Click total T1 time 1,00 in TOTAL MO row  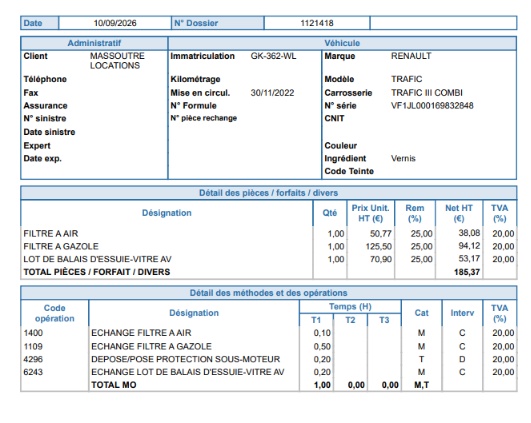click(x=322, y=385)
